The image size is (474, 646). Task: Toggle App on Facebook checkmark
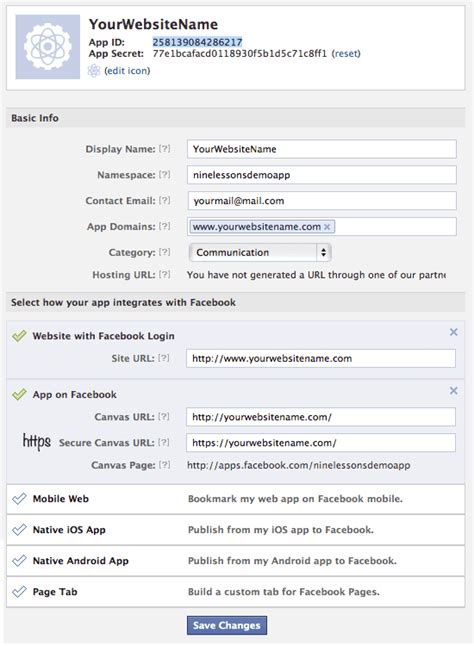[x=19, y=394]
